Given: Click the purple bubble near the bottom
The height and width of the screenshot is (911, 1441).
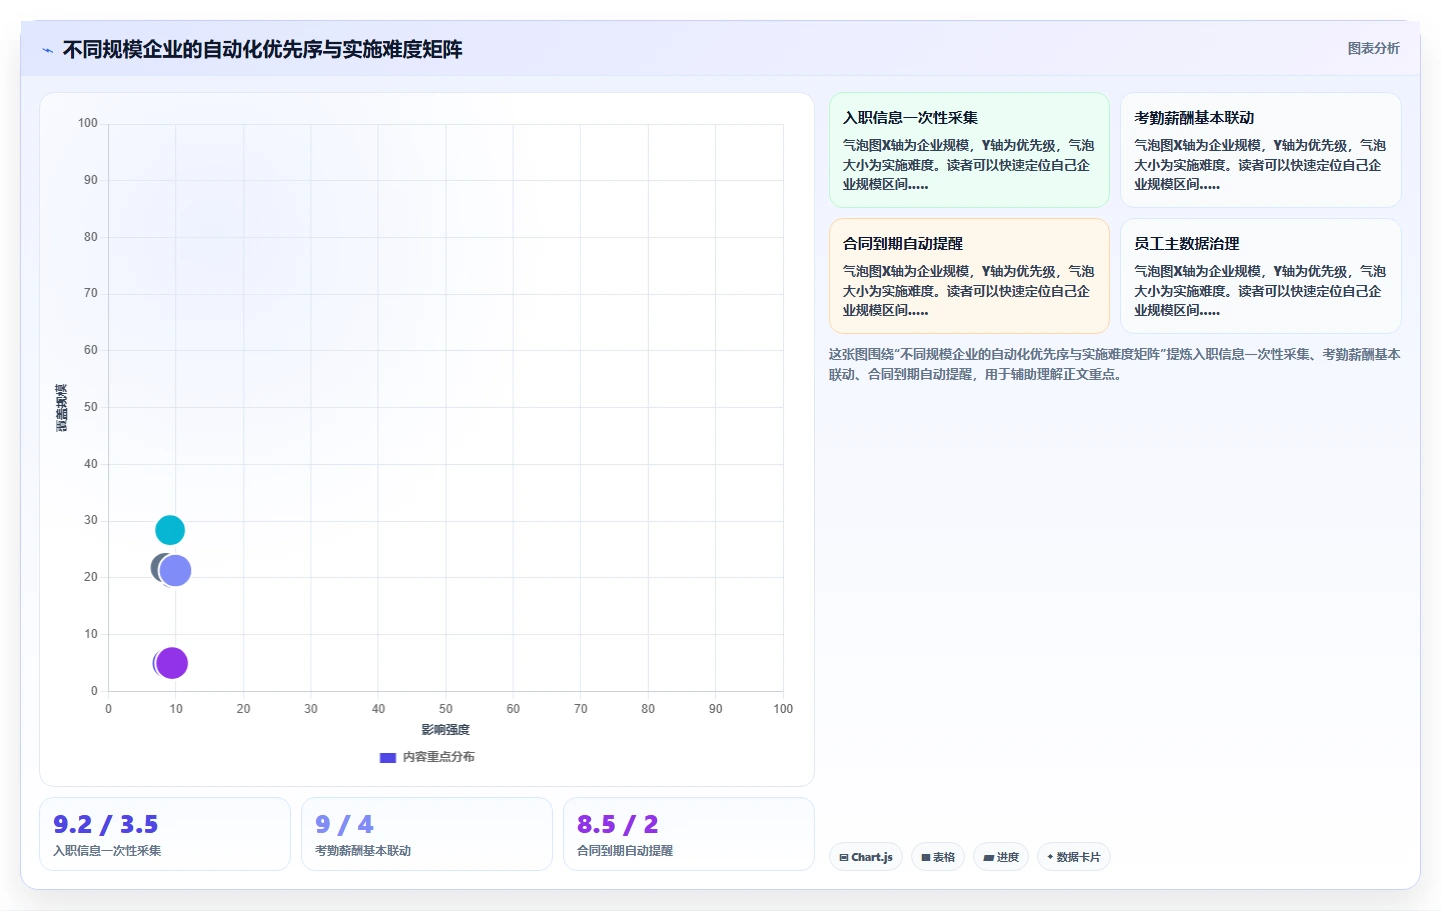Looking at the screenshot, I should tap(173, 663).
